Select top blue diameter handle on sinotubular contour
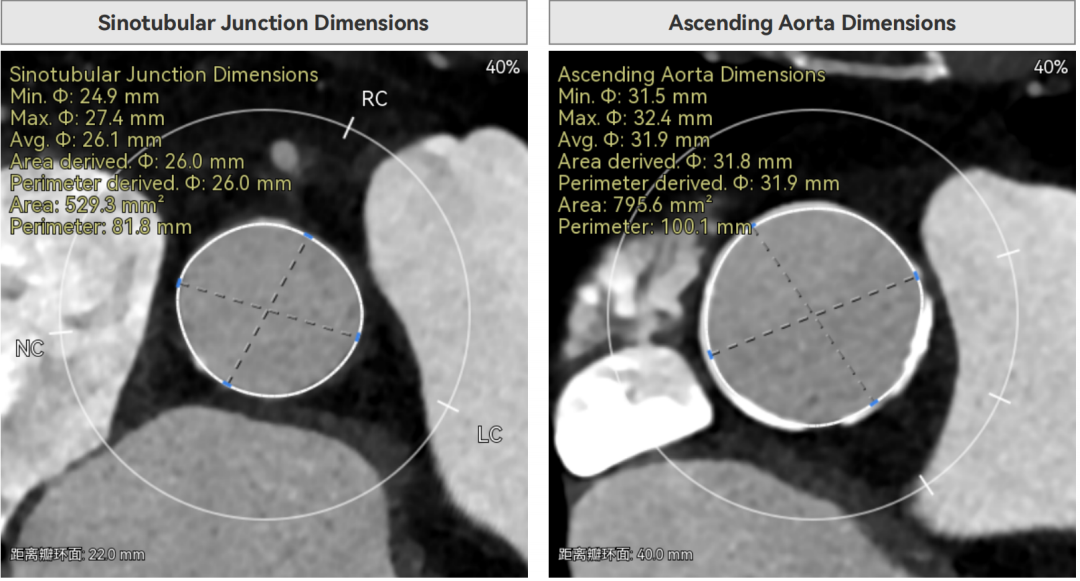Image resolution: width=1080 pixels, height=581 pixels. tap(308, 236)
